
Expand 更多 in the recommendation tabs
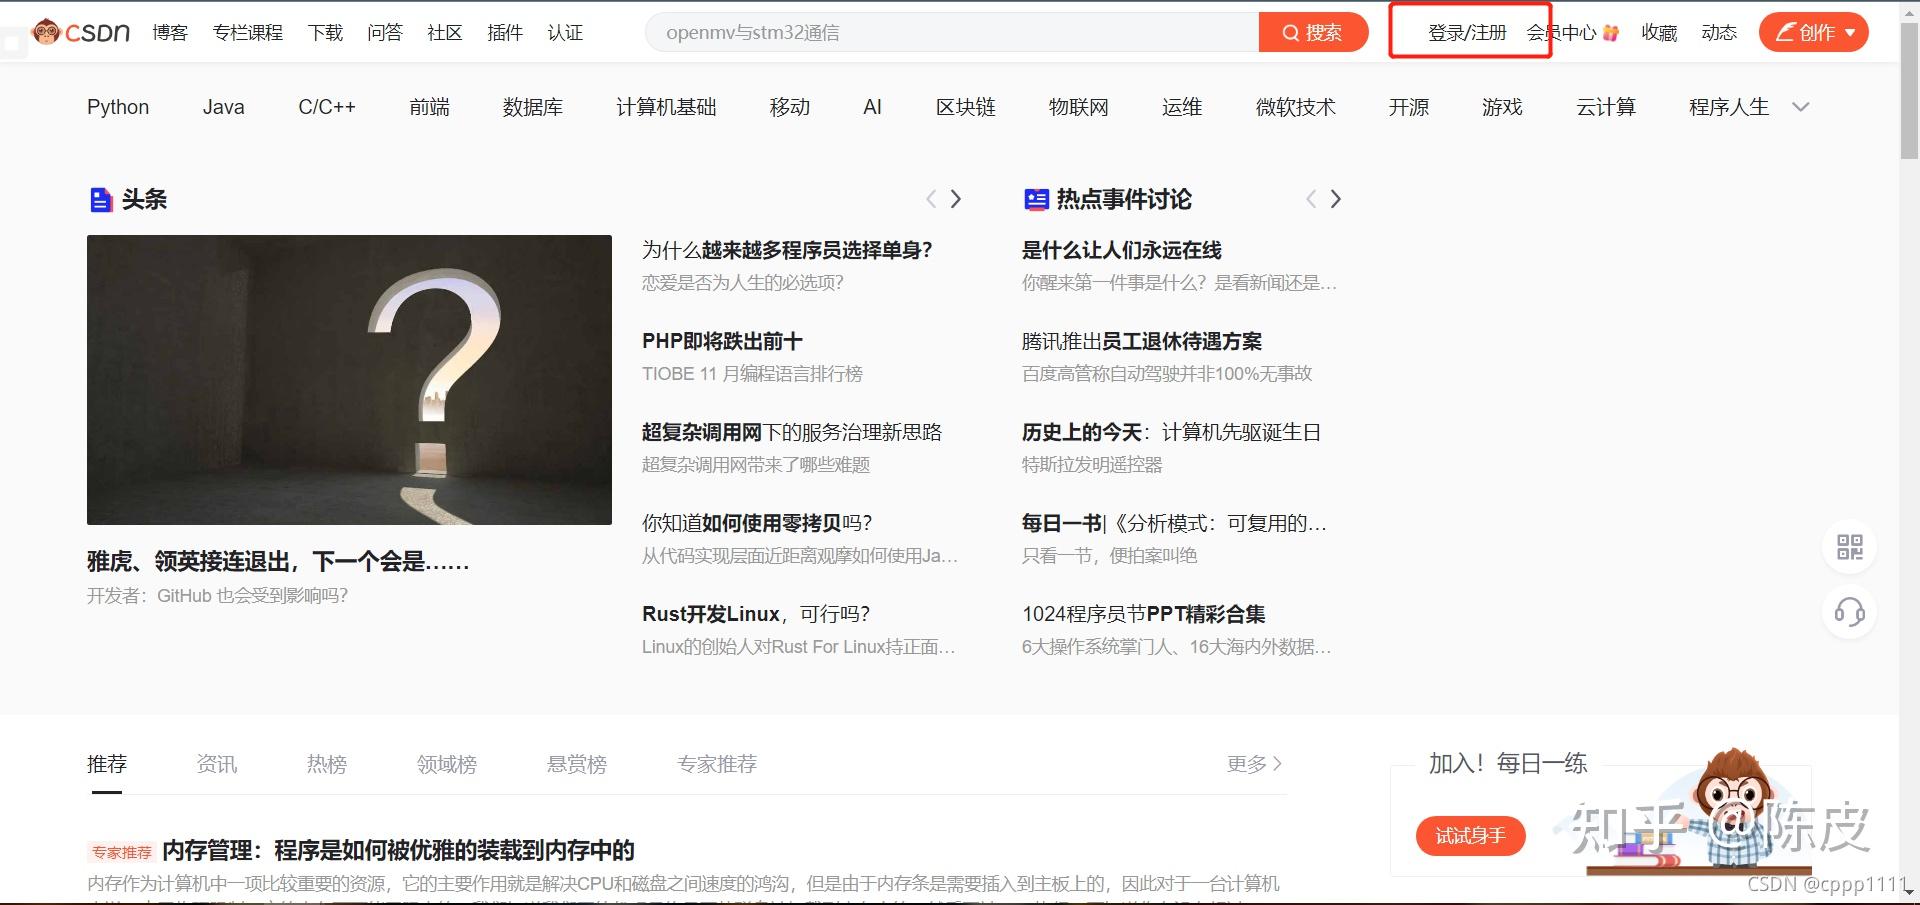tap(1255, 764)
